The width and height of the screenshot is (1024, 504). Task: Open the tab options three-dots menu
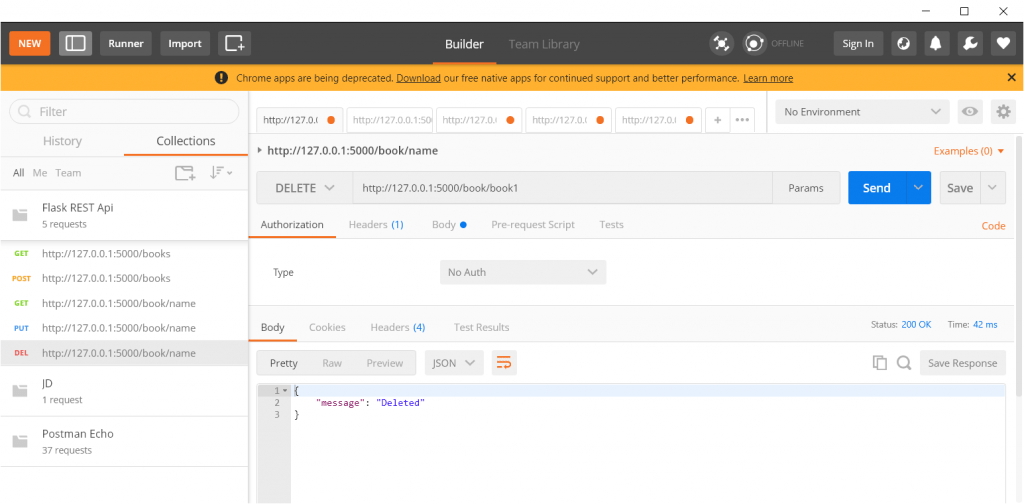pos(742,120)
